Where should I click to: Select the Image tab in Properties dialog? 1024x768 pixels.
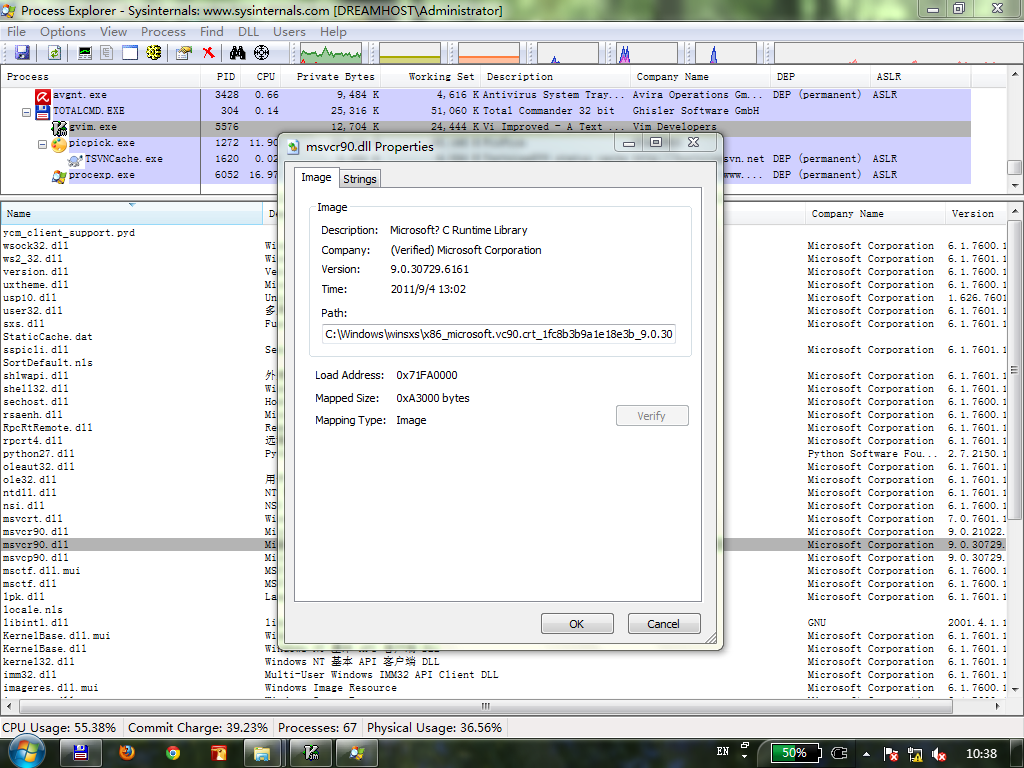tap(316, 178)
